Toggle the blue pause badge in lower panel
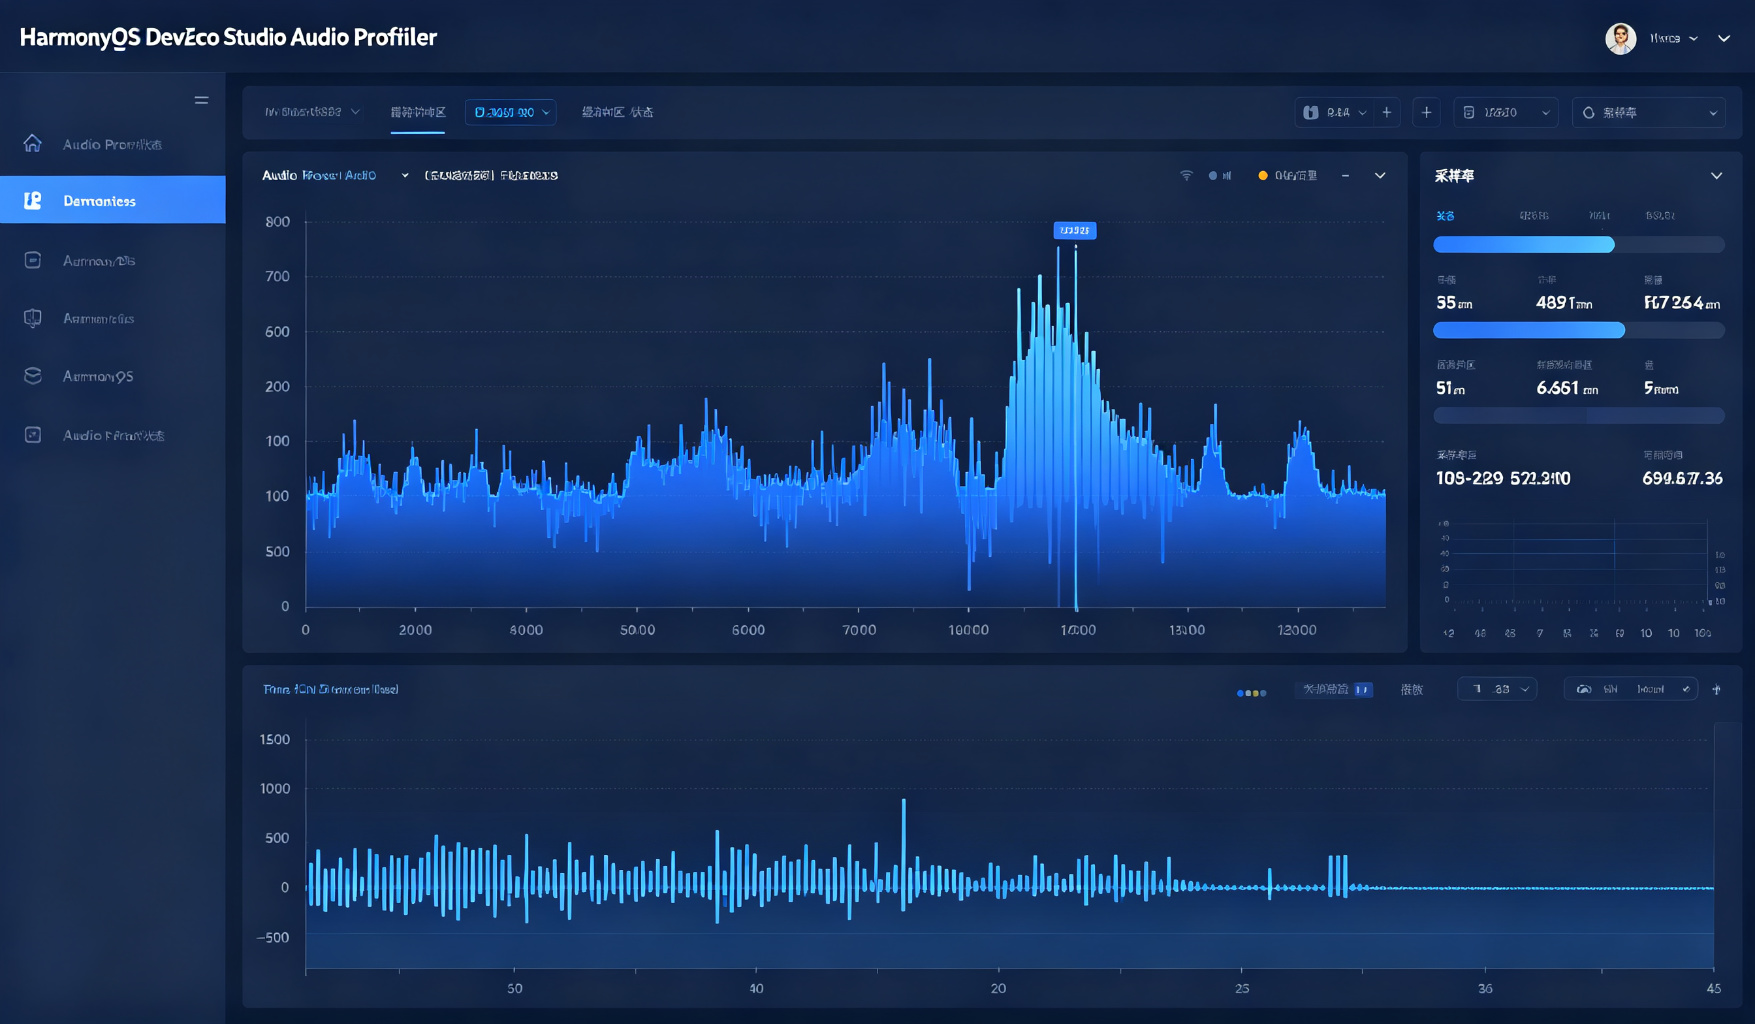The width and height of the screenshot is (1755, 1024). pos(1362,690)
